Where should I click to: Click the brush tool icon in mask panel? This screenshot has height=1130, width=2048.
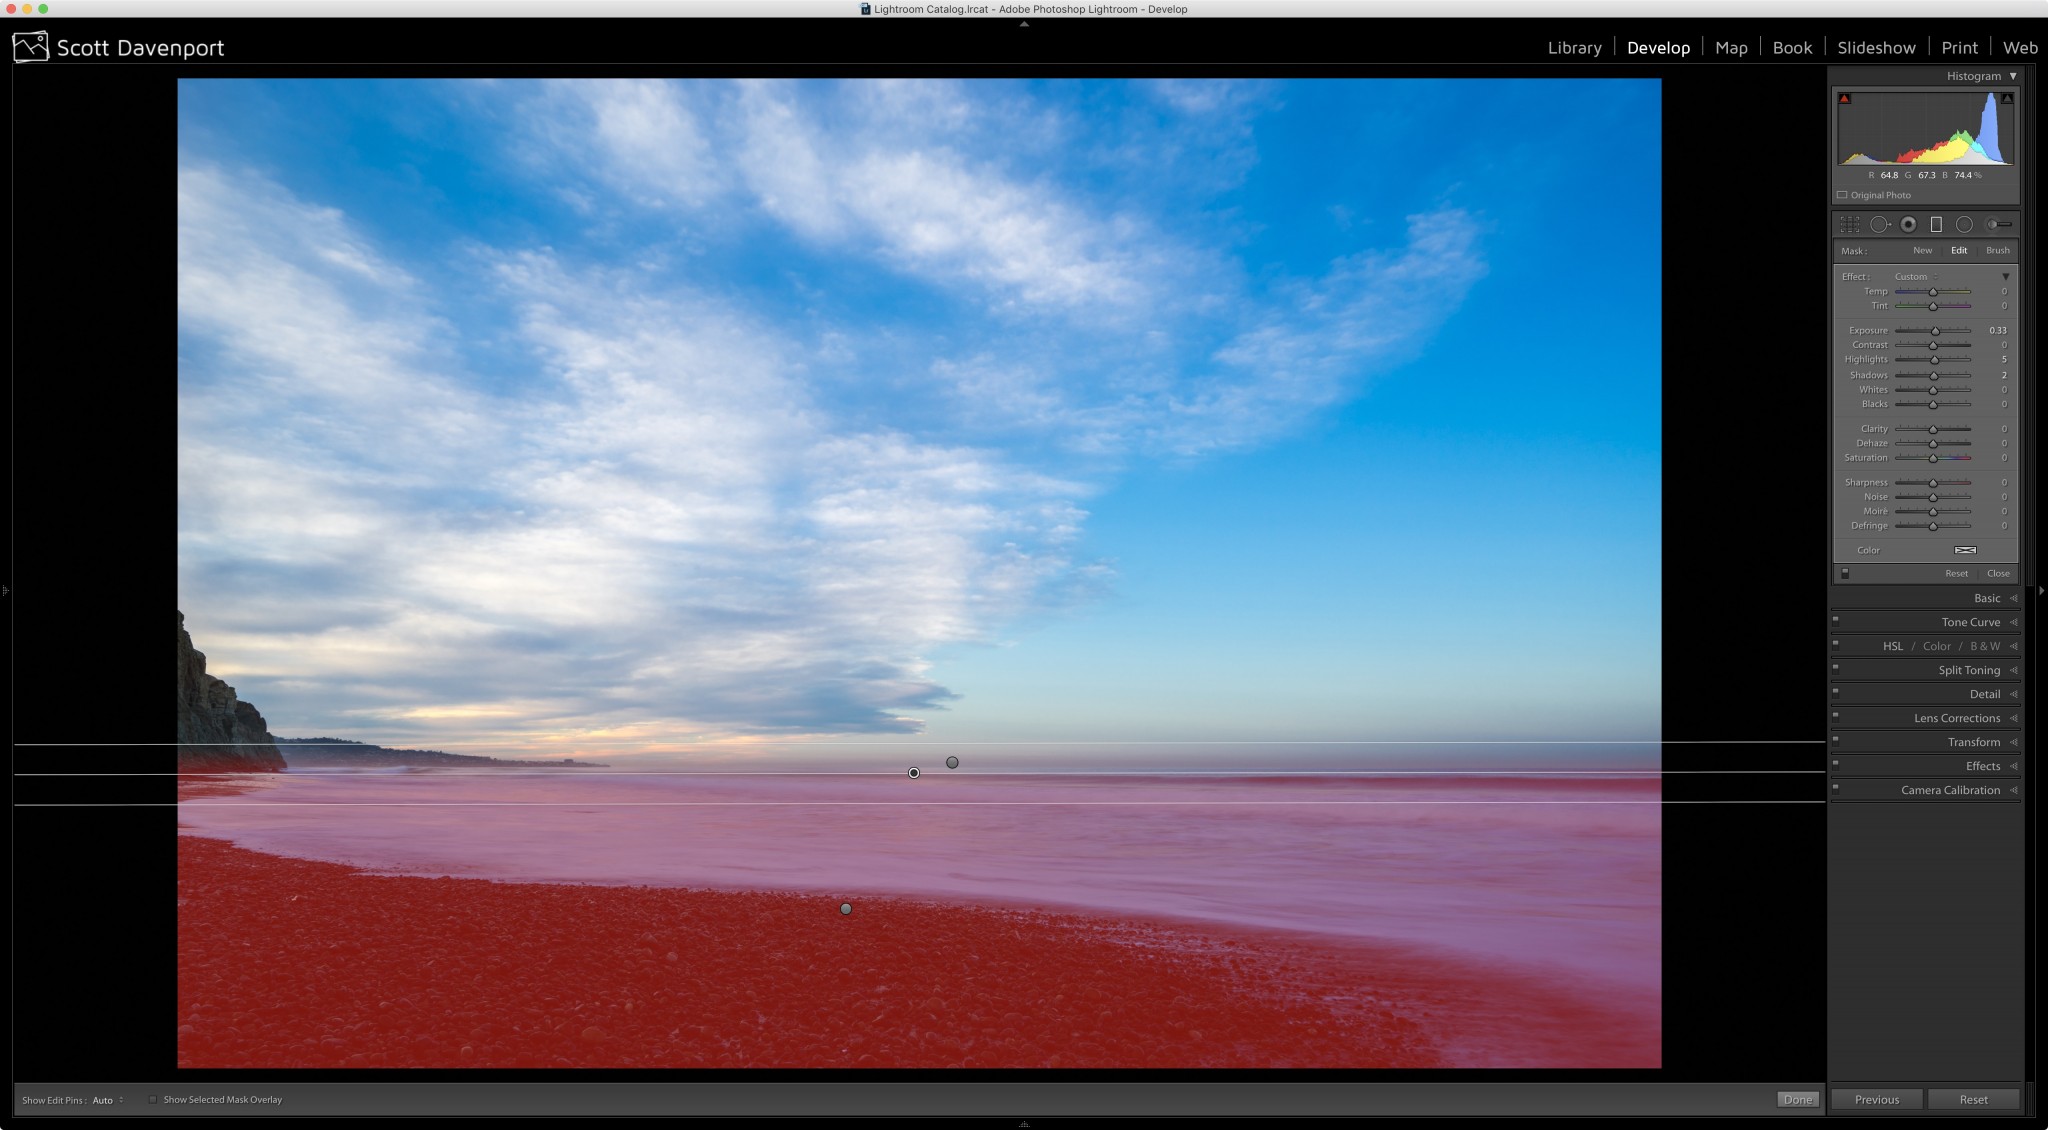[1998, 250]
